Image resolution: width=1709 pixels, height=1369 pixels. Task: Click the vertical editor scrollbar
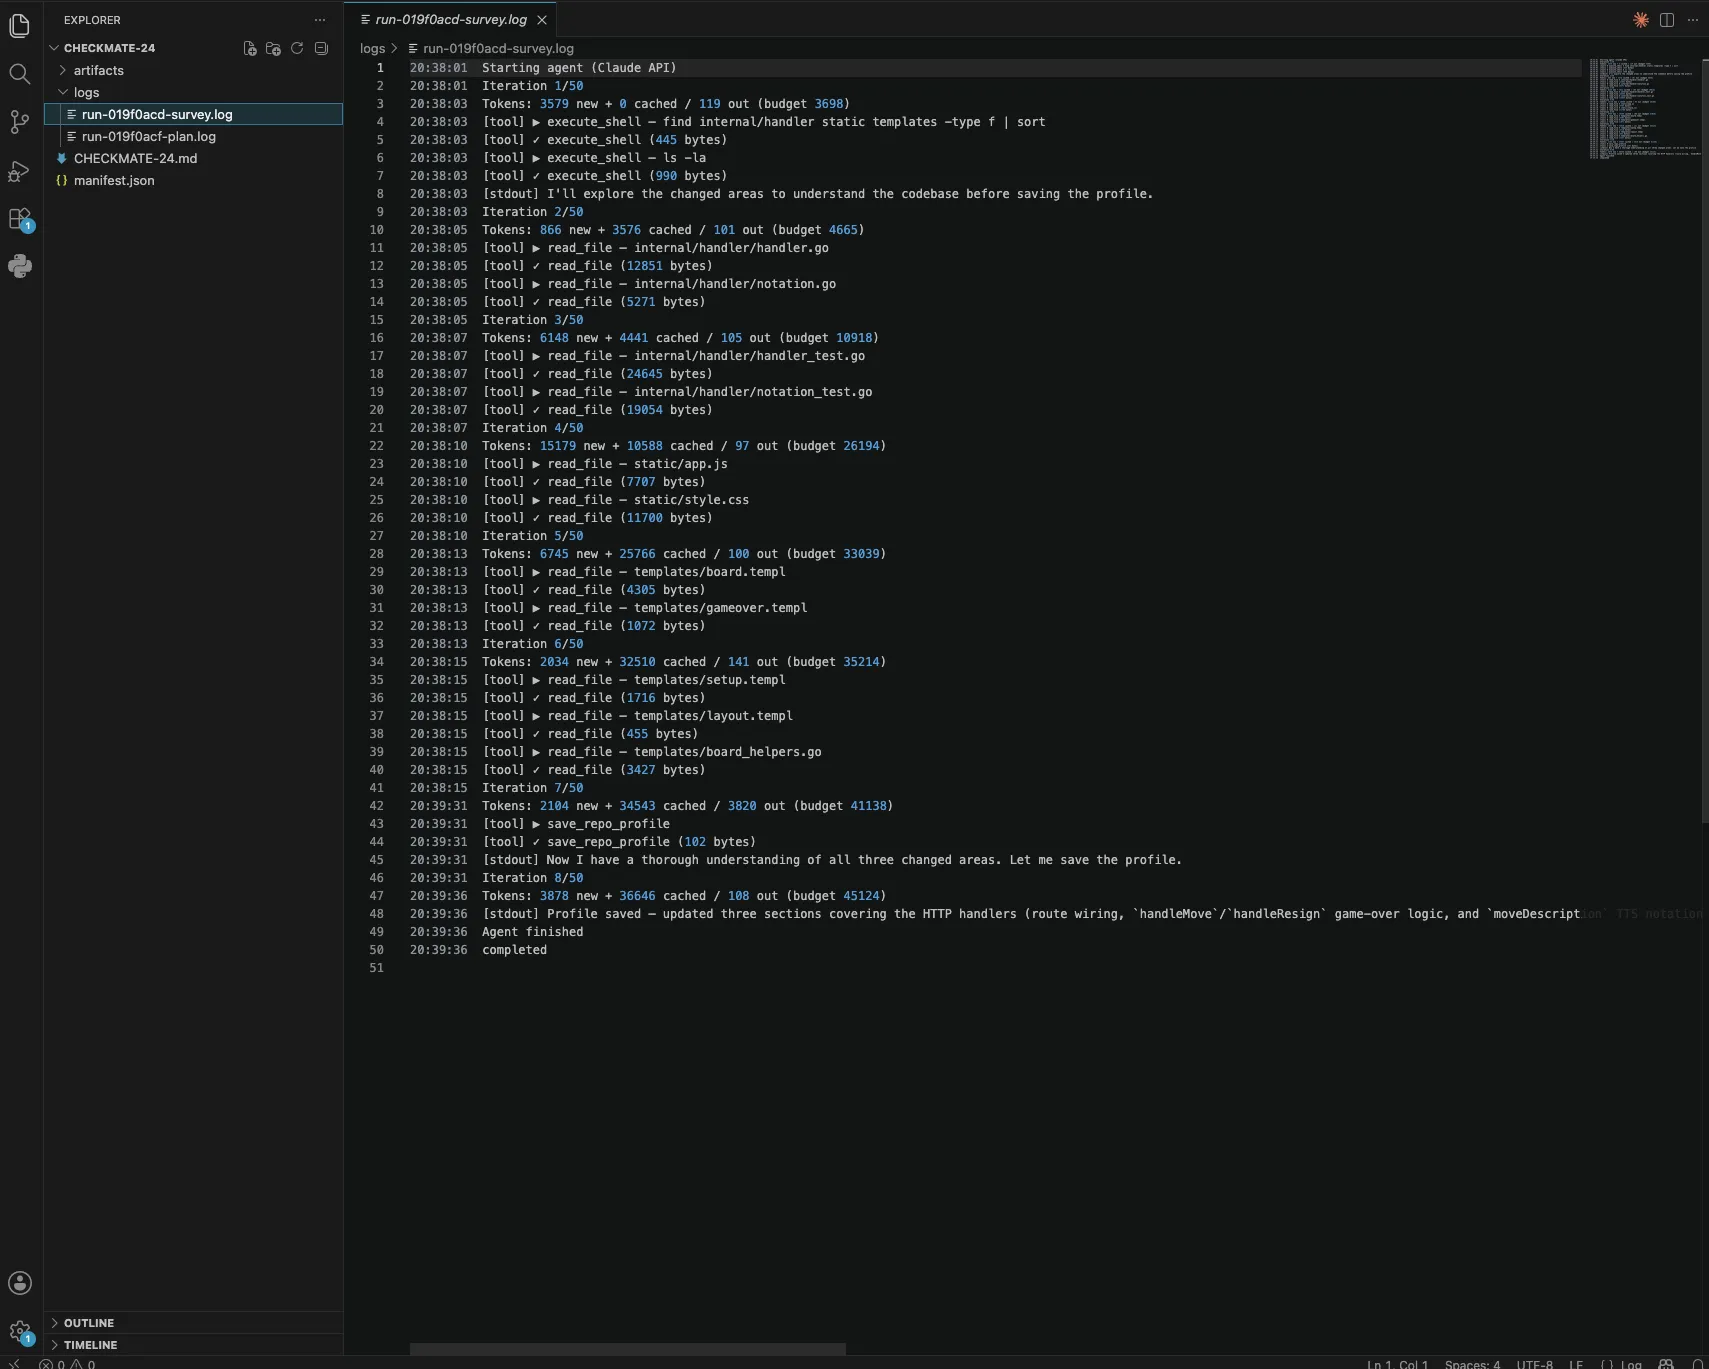1705,440
